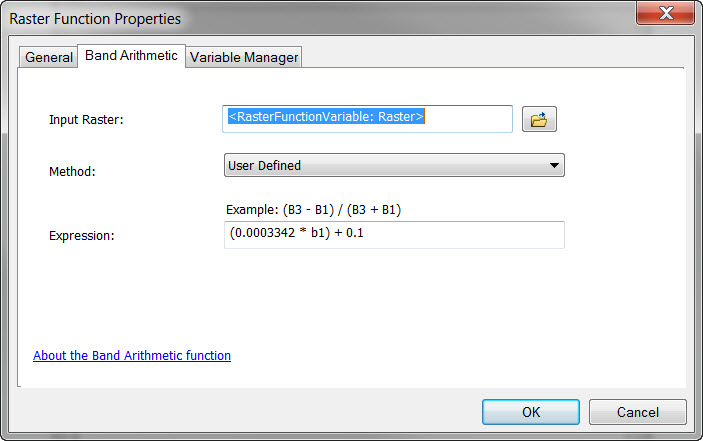
Task: Click the Input Raster label
Action: pos(86,120)
